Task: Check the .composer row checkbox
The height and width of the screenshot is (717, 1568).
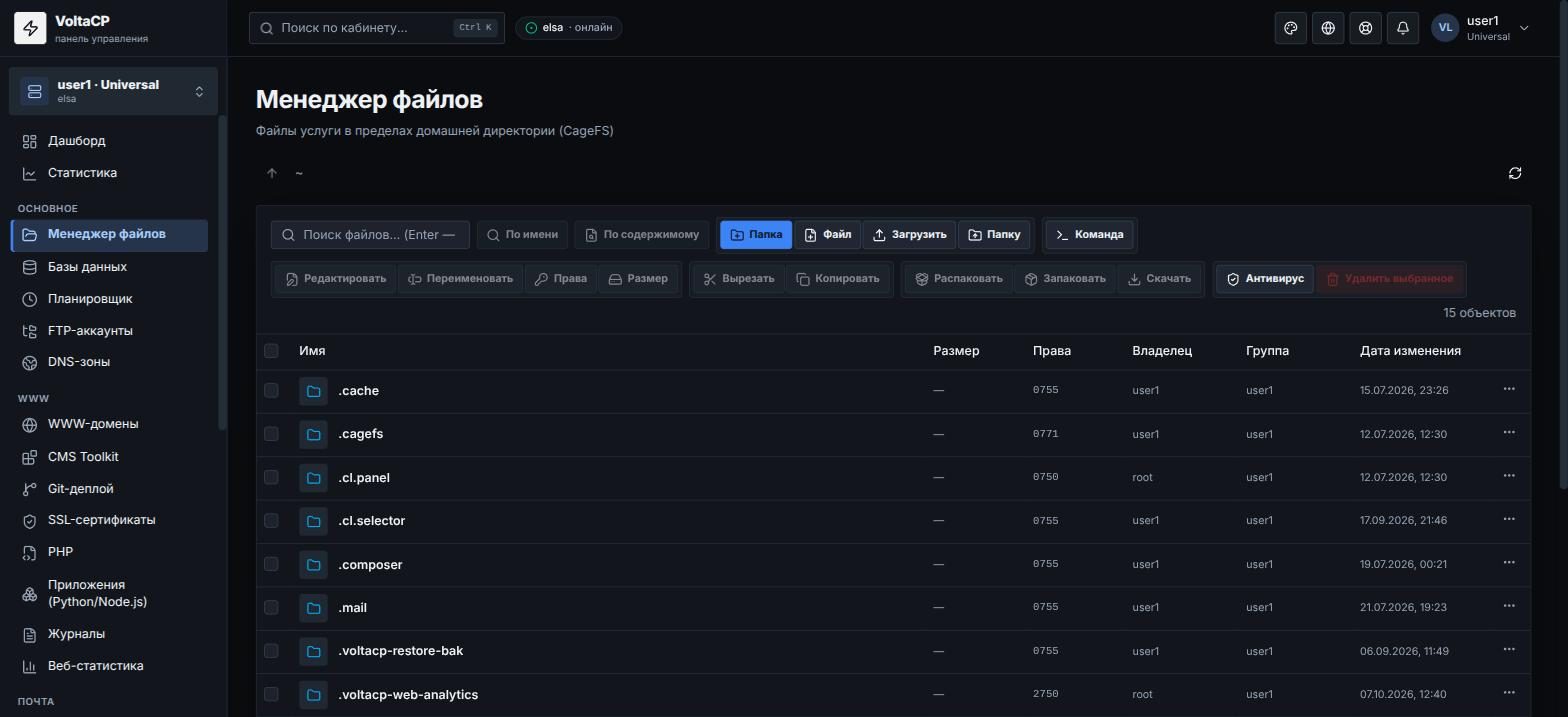Action: pyautogui.click(x=271, y=564)
